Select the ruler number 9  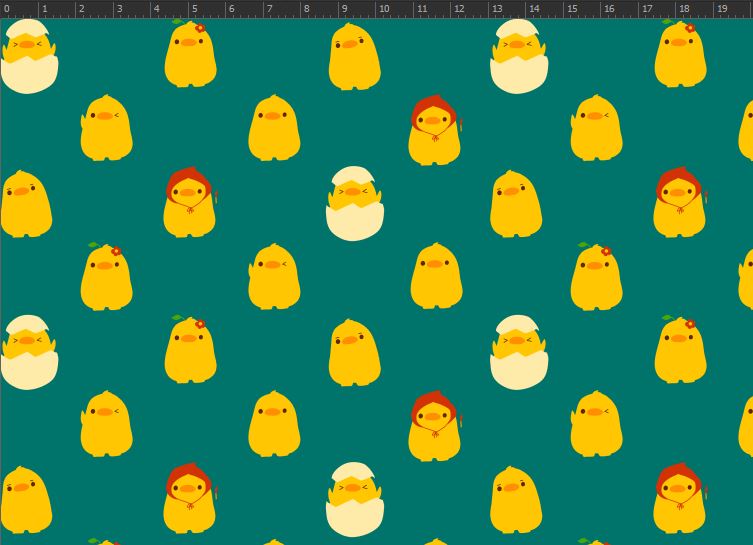(x=344, y=9)
